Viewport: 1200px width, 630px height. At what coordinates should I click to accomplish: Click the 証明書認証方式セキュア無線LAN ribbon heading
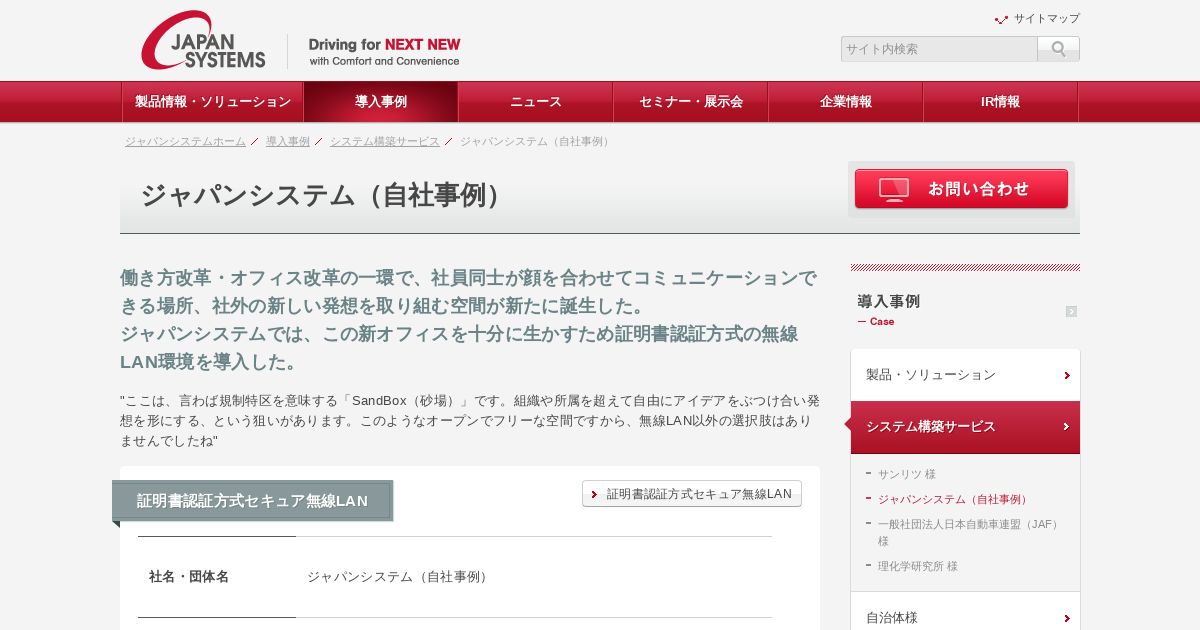252,501
